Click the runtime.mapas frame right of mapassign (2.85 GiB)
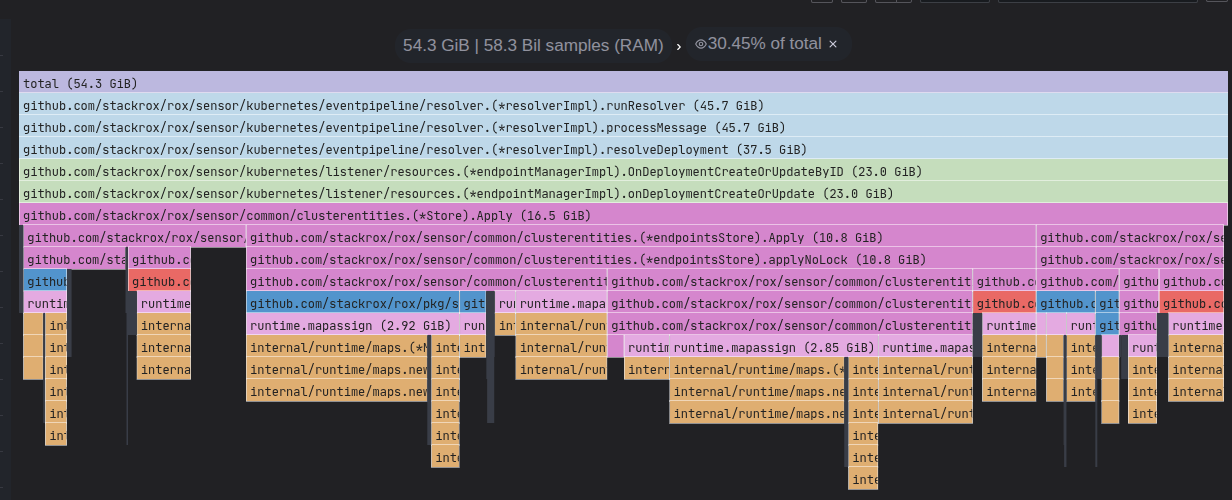The image size is (1232, 500). [x=926, y=347]
